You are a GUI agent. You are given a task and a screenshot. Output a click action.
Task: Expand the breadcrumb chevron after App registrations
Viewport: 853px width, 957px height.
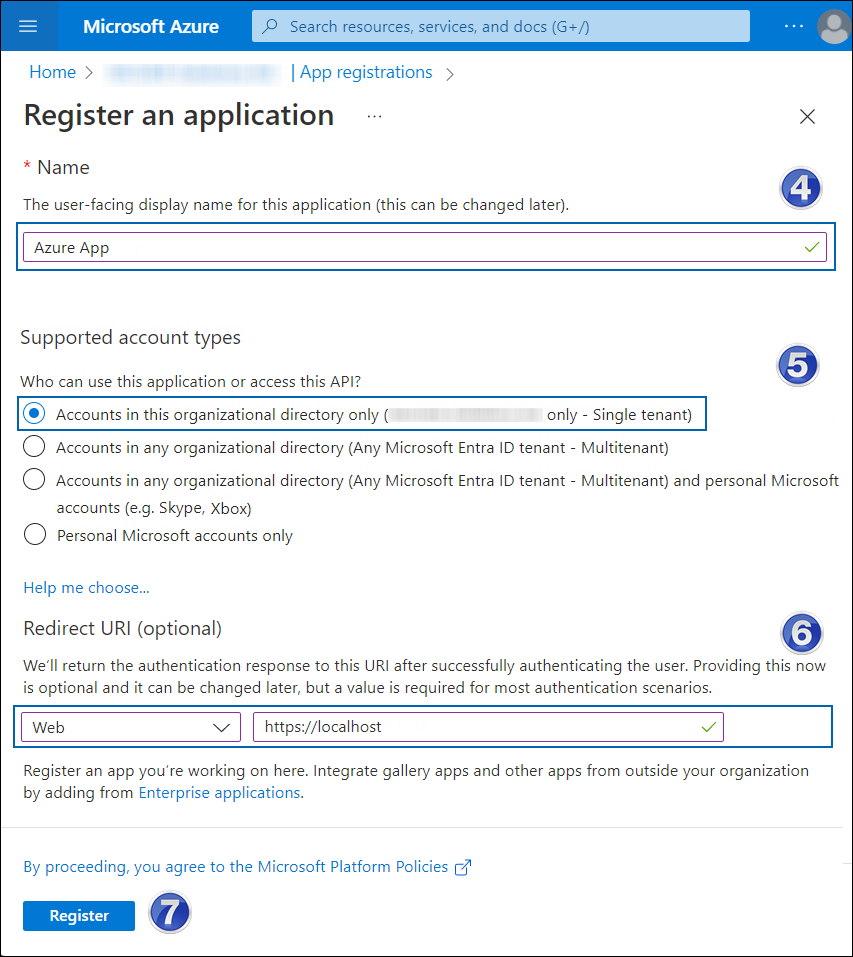point(449,72)
